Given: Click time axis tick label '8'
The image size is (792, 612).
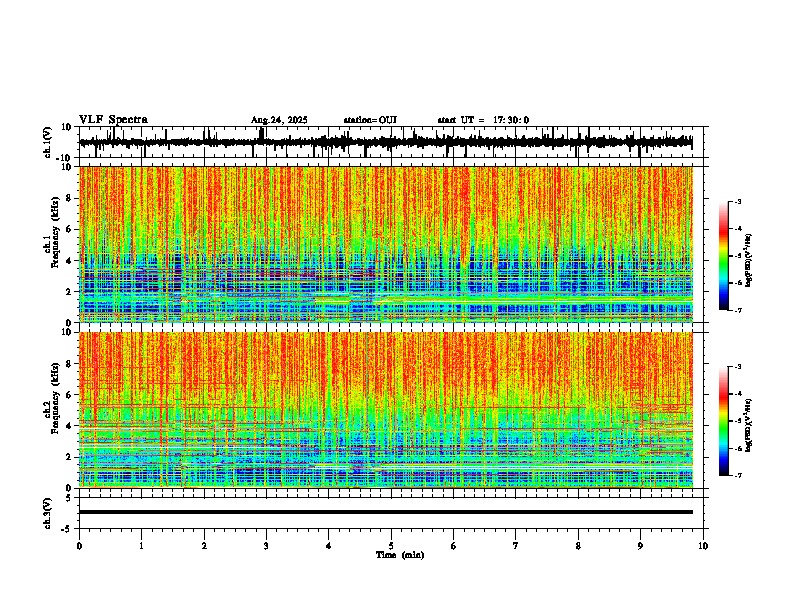Looking at the screenshot, I should [578, 546].
